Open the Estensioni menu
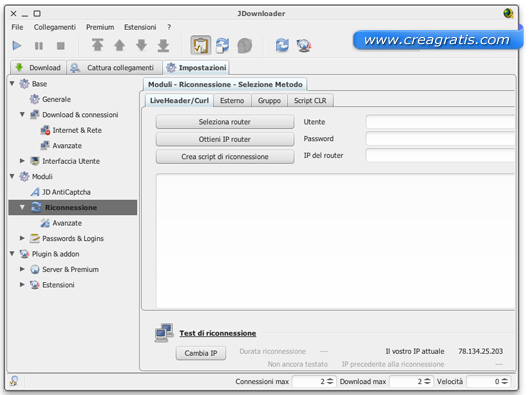The height and width of the screenshot is (395, 530). coord(140,27)
